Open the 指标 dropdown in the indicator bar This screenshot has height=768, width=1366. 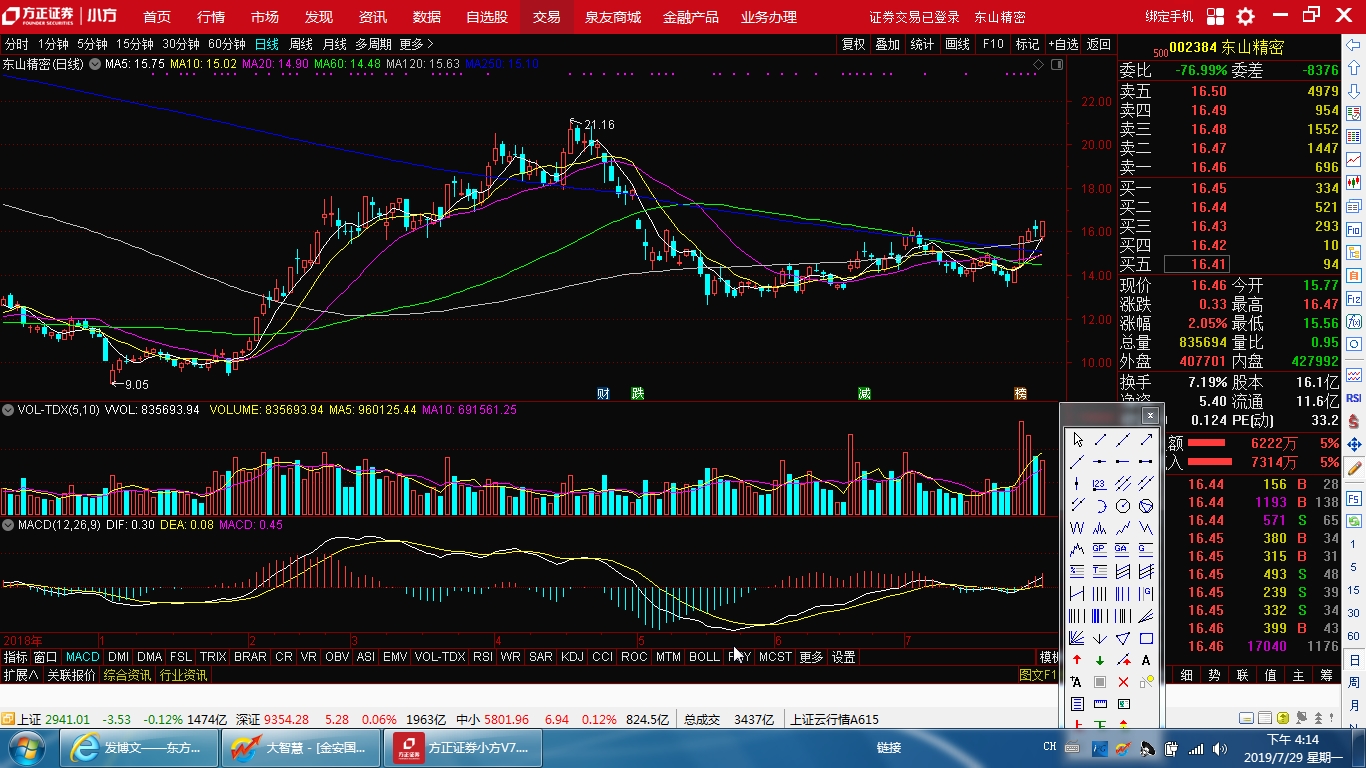15,657
